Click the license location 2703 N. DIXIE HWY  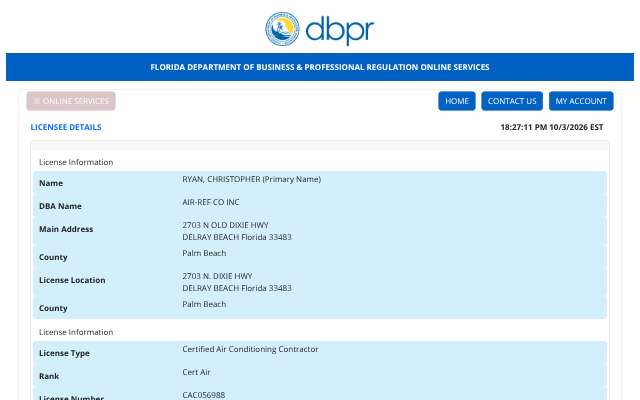point(217,276)
